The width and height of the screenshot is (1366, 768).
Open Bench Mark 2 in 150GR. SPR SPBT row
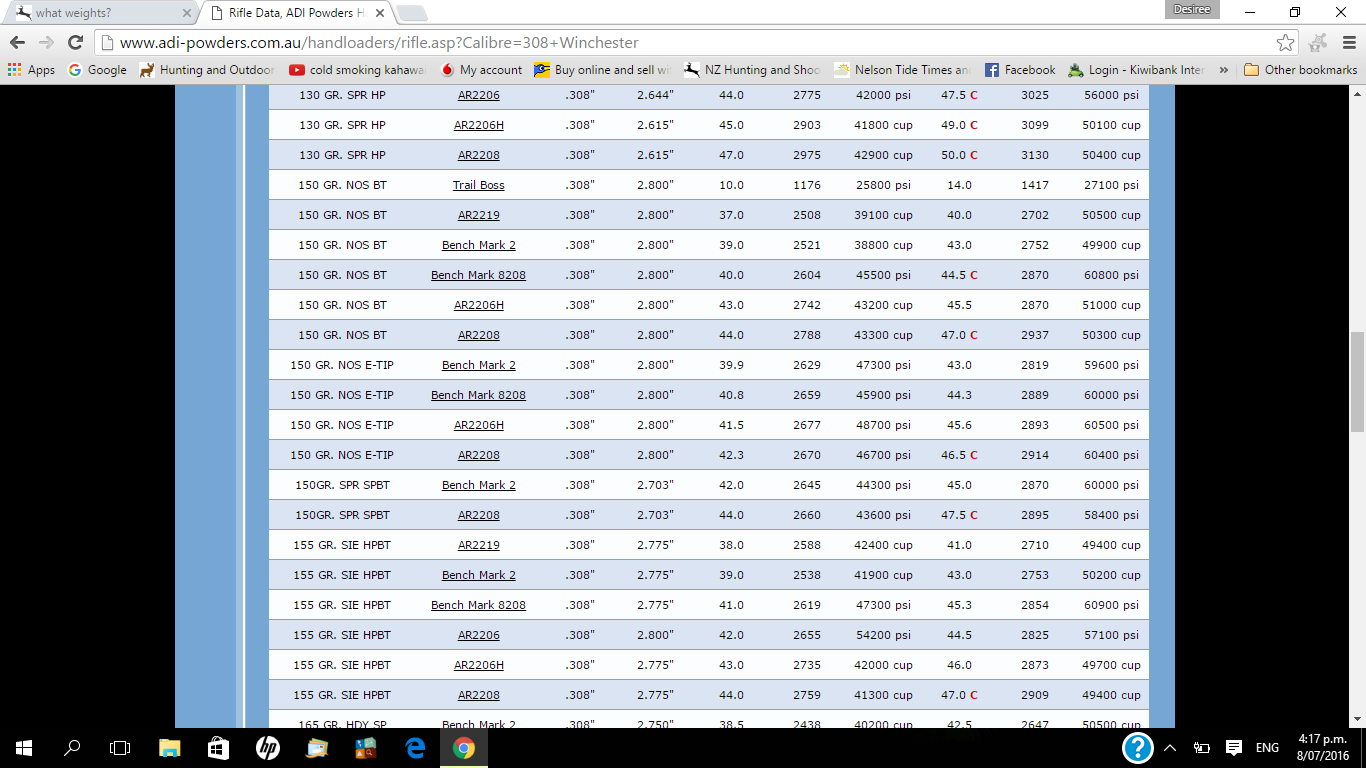pyautogui.click(x=478, y=485)
